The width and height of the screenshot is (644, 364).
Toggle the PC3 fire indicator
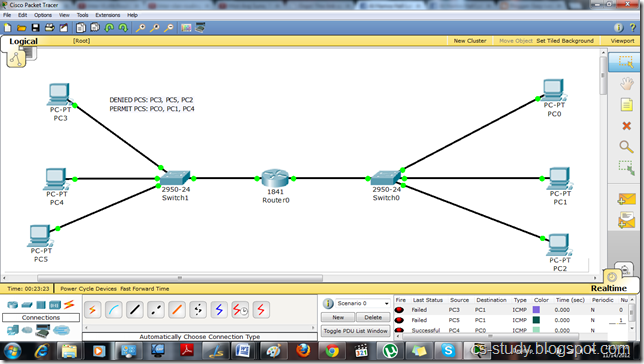point(399,310)
